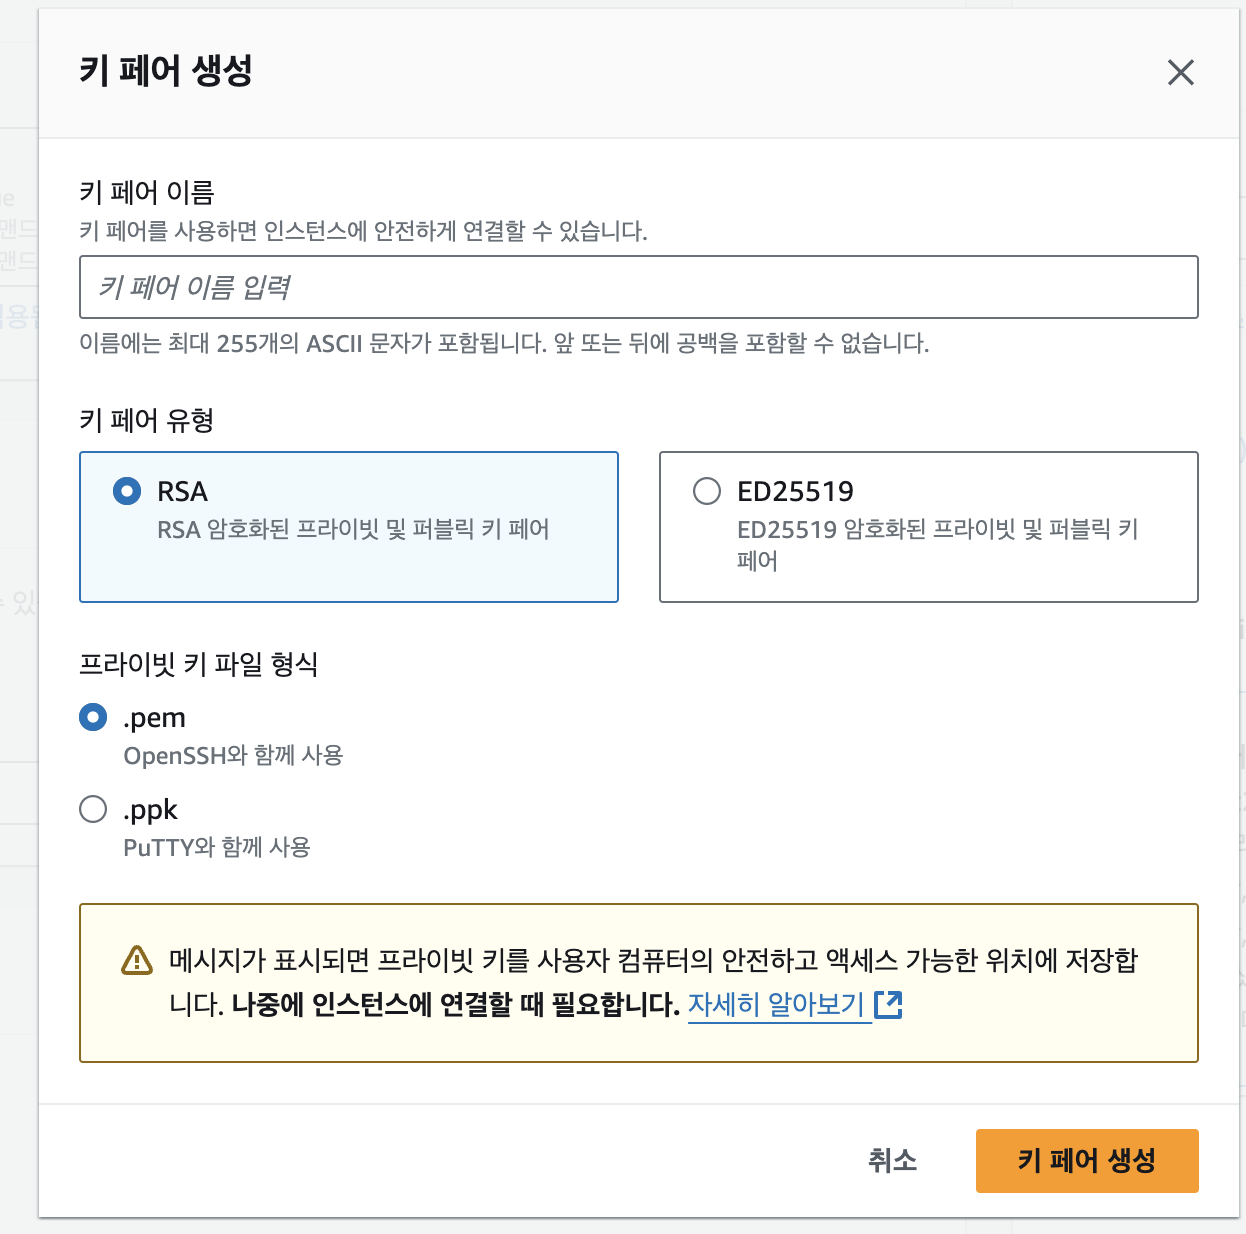Close the 키 페어 생성 dialog with the X icon

(x=1180, y=72)
